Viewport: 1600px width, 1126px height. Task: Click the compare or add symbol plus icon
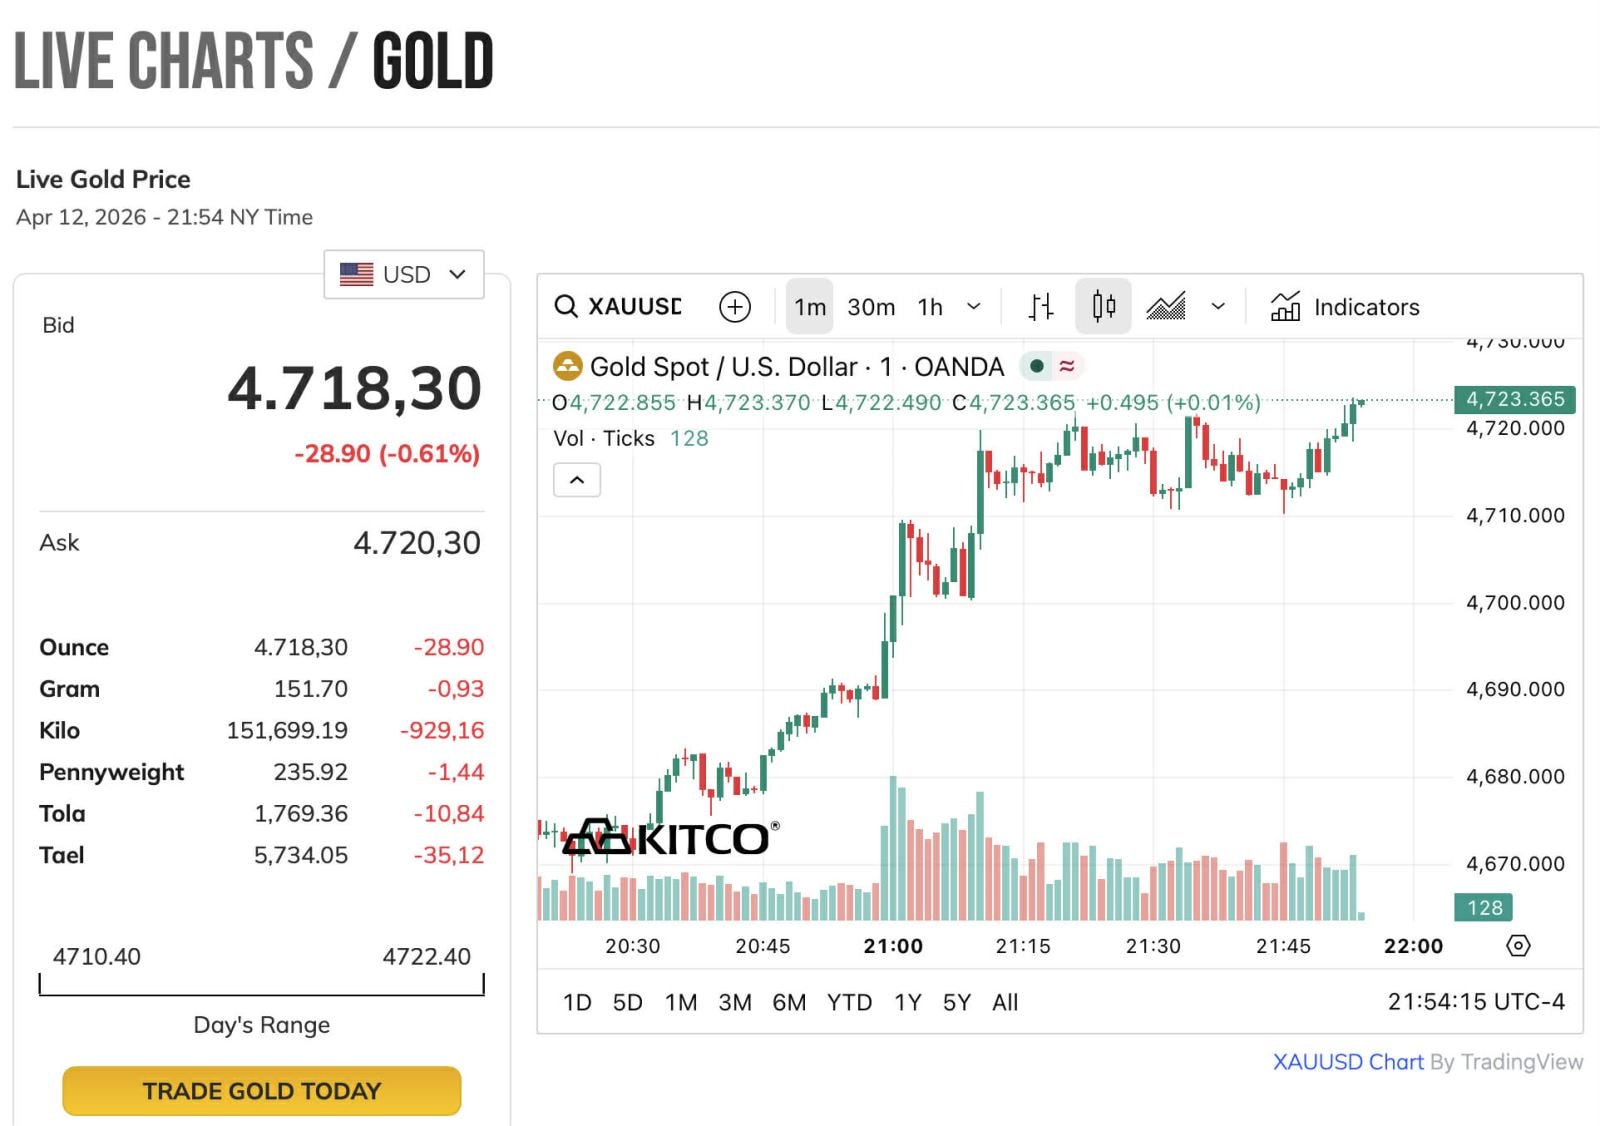735,306
